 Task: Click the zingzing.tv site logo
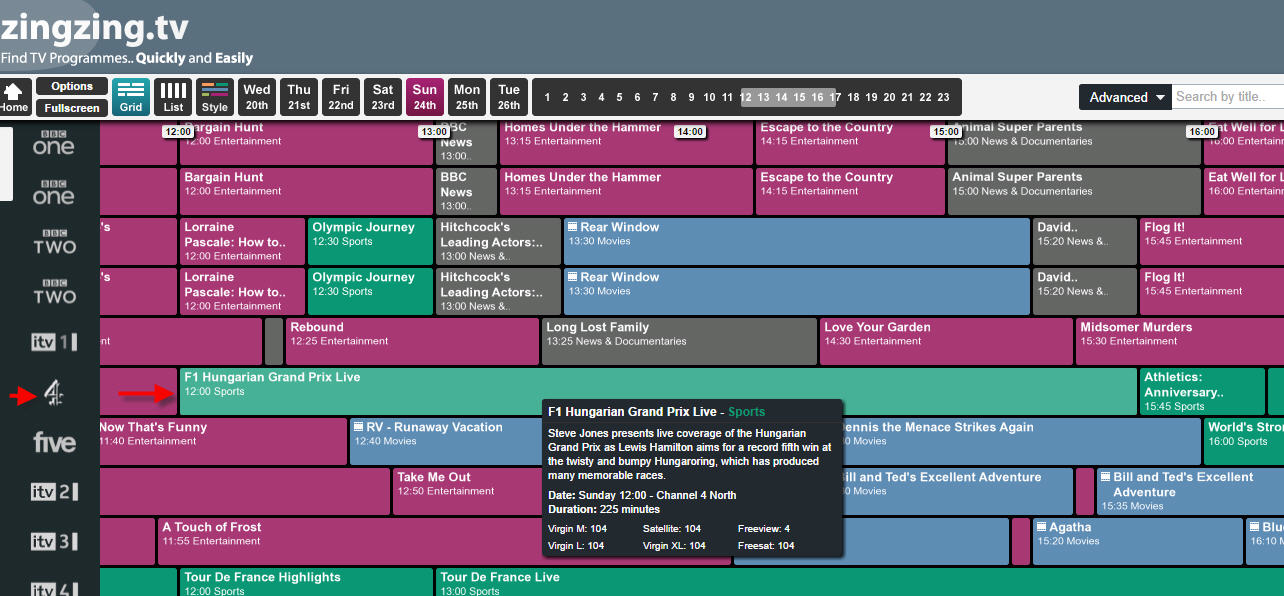point(94,26)
